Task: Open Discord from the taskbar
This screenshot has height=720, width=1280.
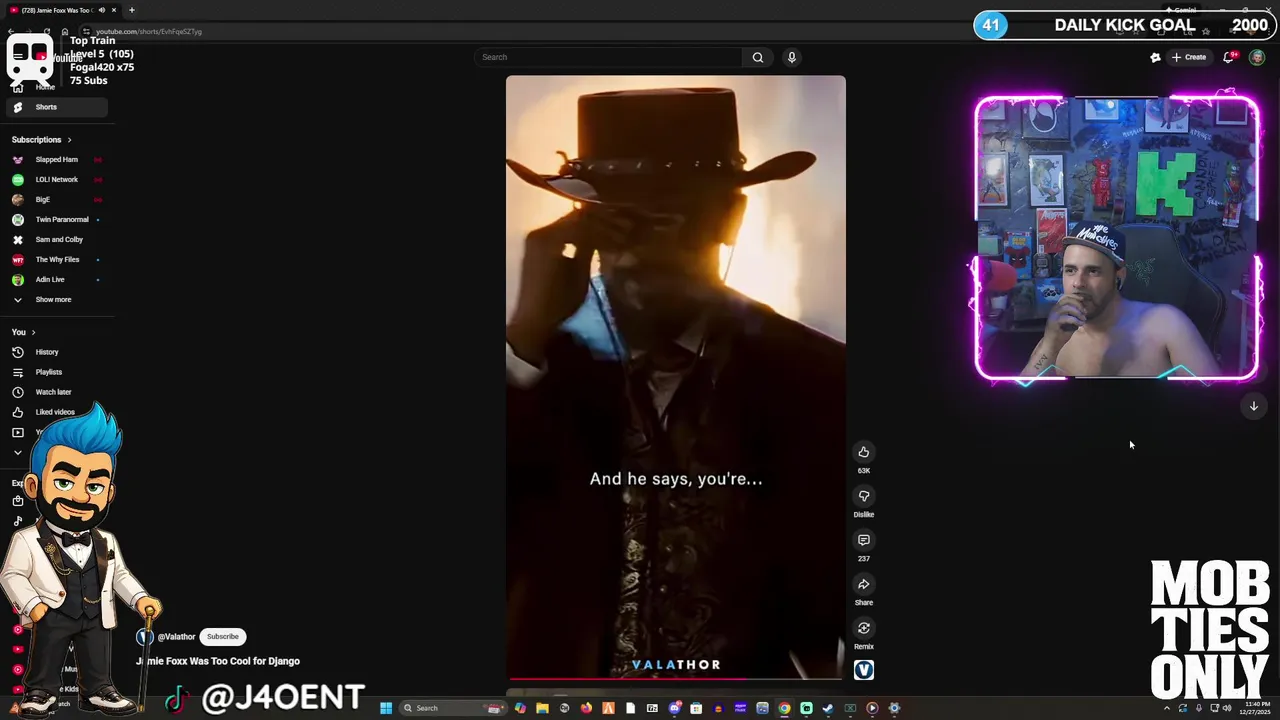Action: click(674, 708)
